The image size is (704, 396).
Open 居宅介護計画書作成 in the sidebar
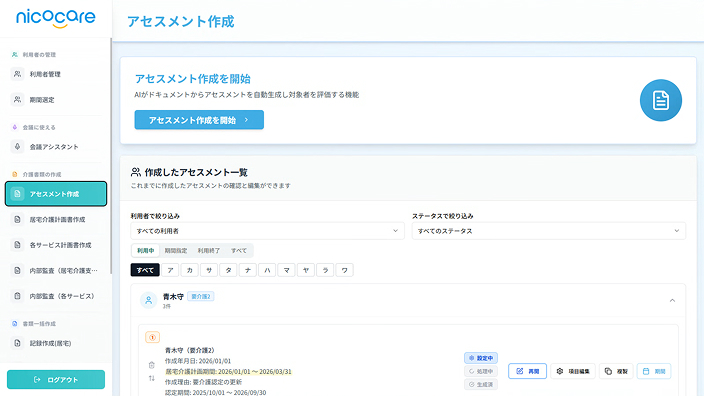point(56,220)
